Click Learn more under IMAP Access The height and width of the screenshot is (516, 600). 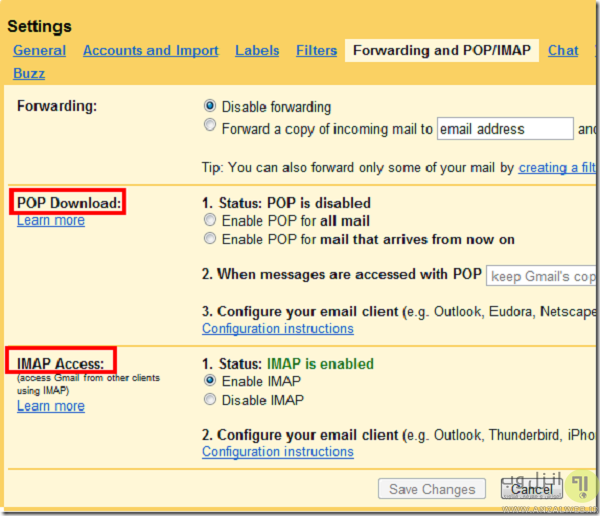point(51,406)
